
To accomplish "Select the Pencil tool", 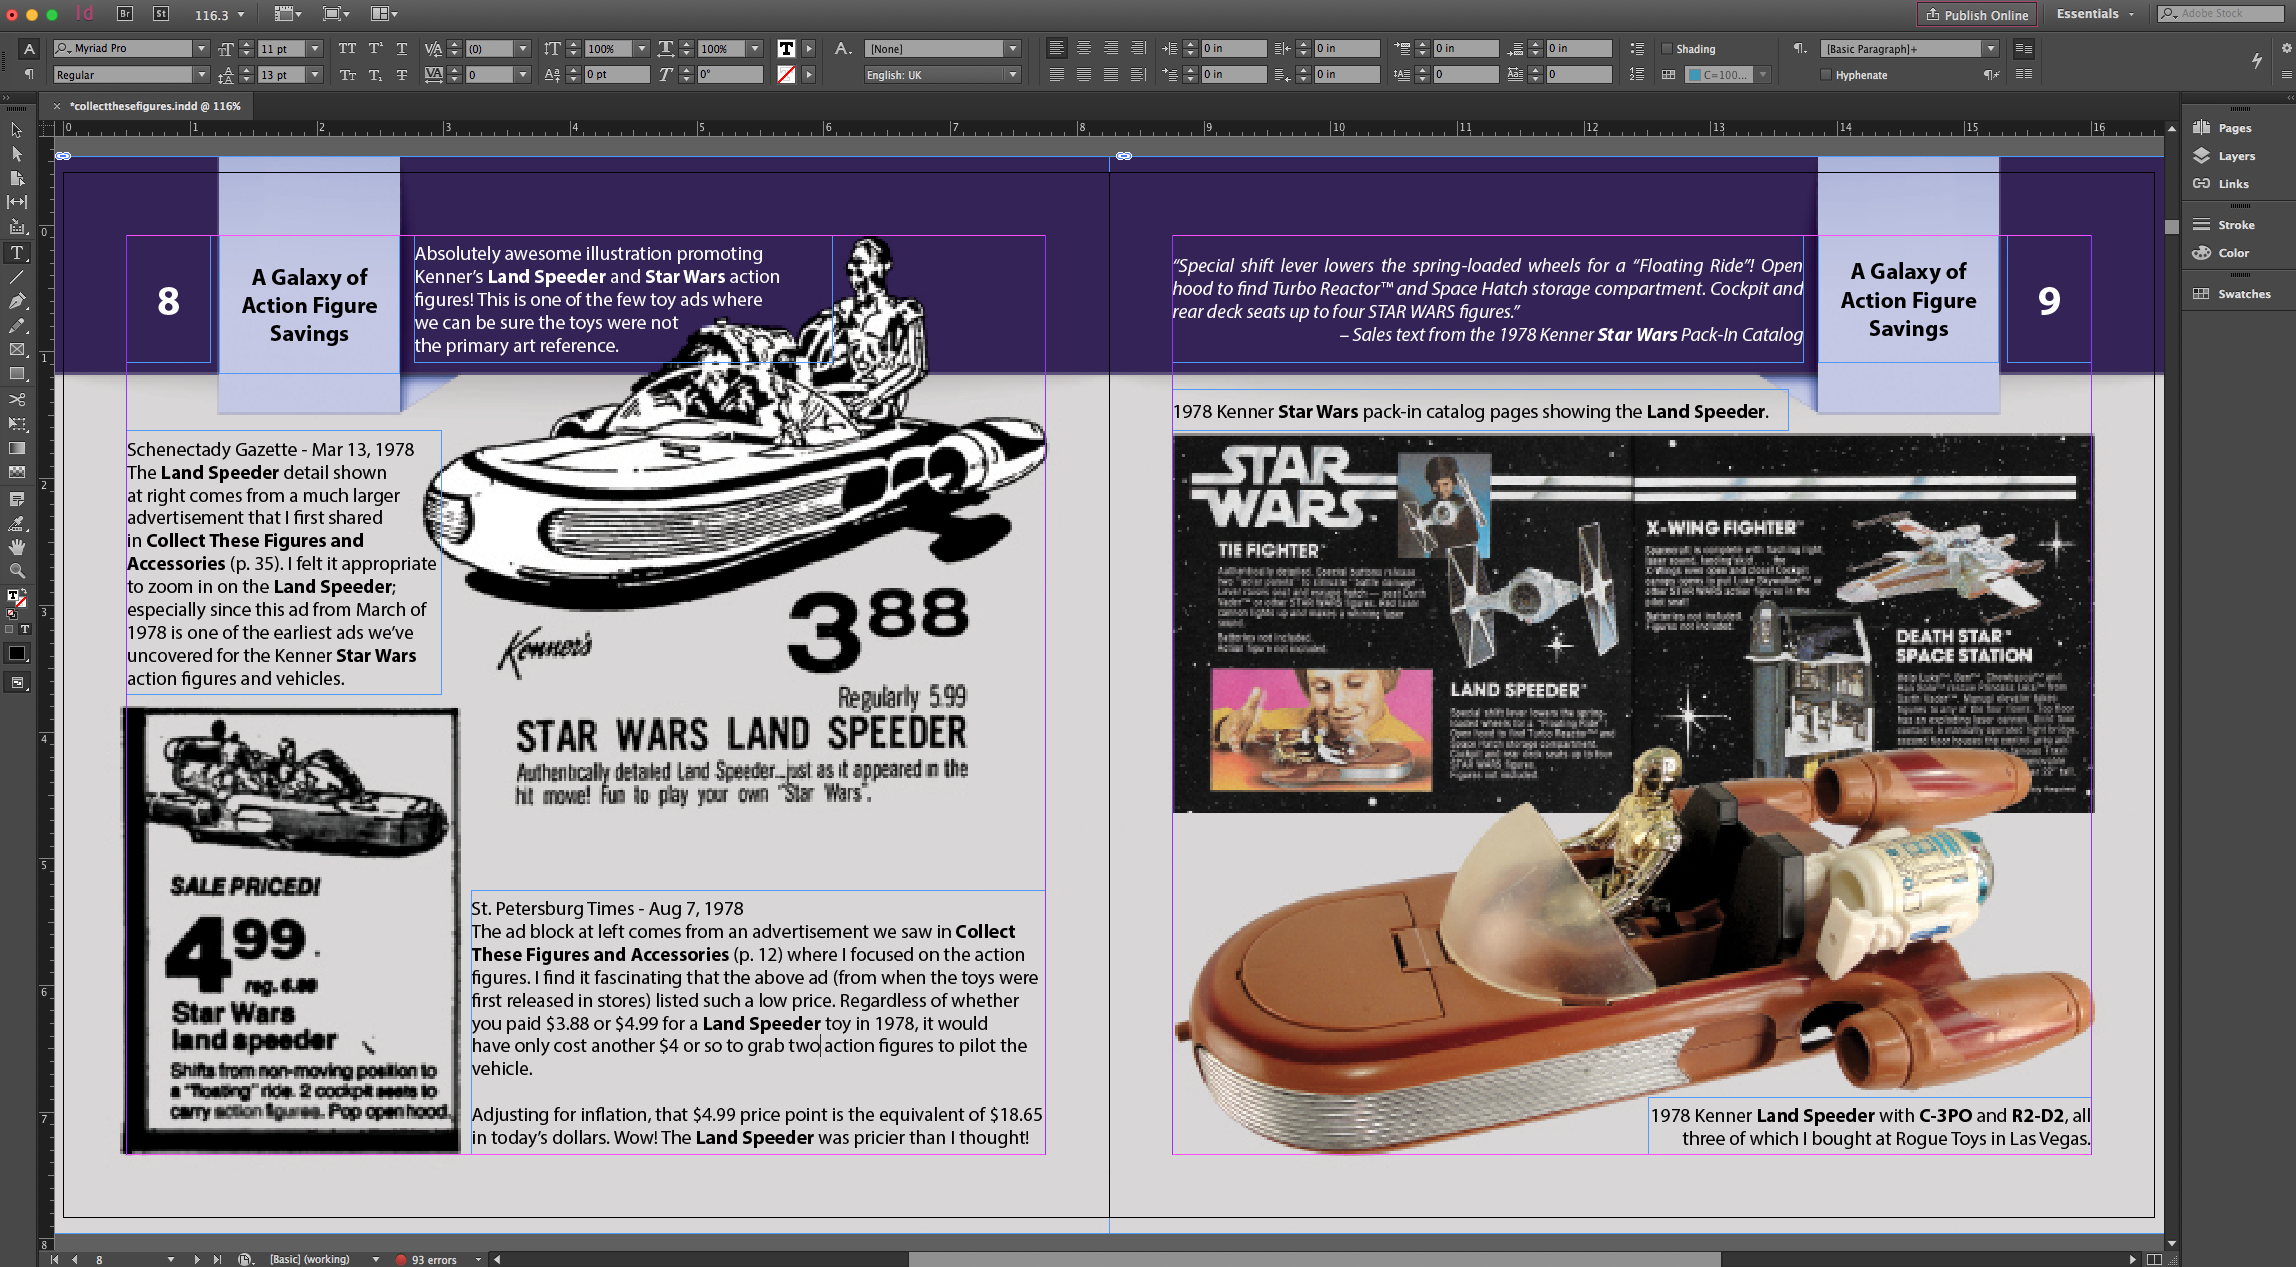I will pos(17,326).
